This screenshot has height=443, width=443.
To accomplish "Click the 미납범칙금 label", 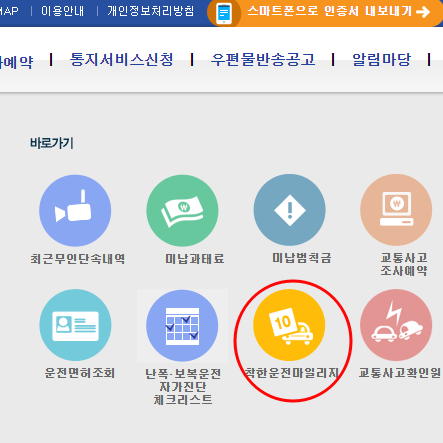I will click(x=302, y=258).
